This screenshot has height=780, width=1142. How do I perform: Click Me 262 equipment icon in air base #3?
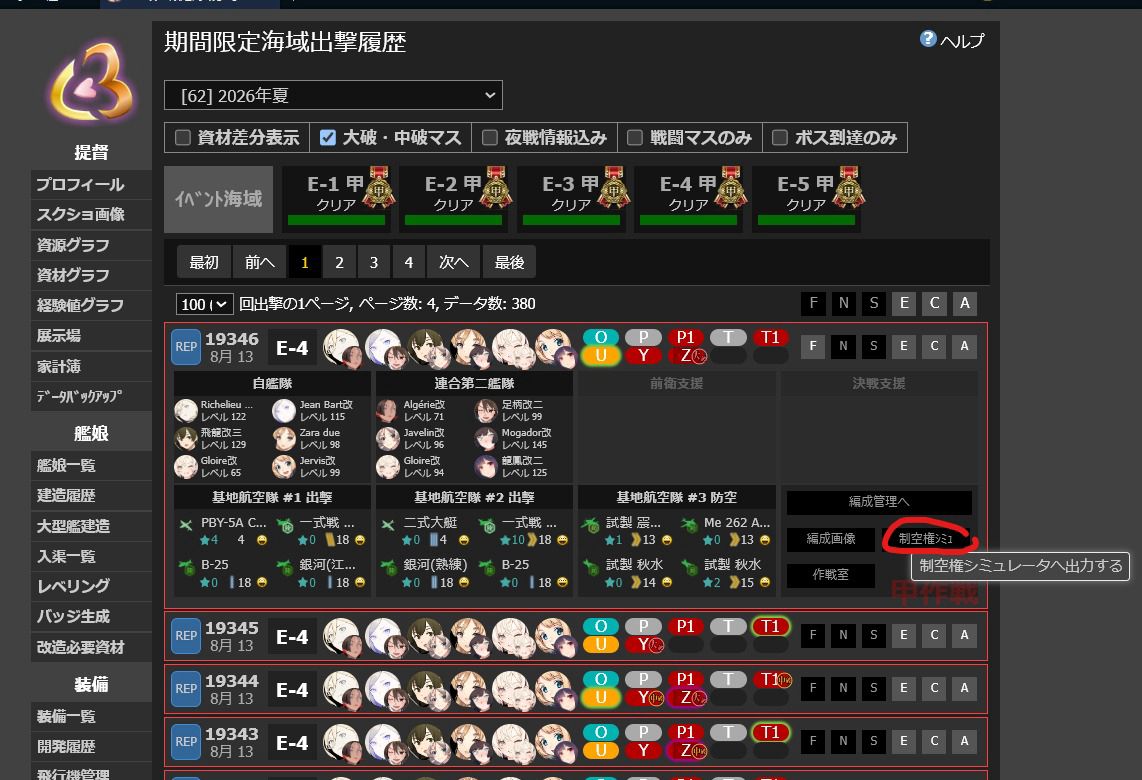[x=689, y=524]
